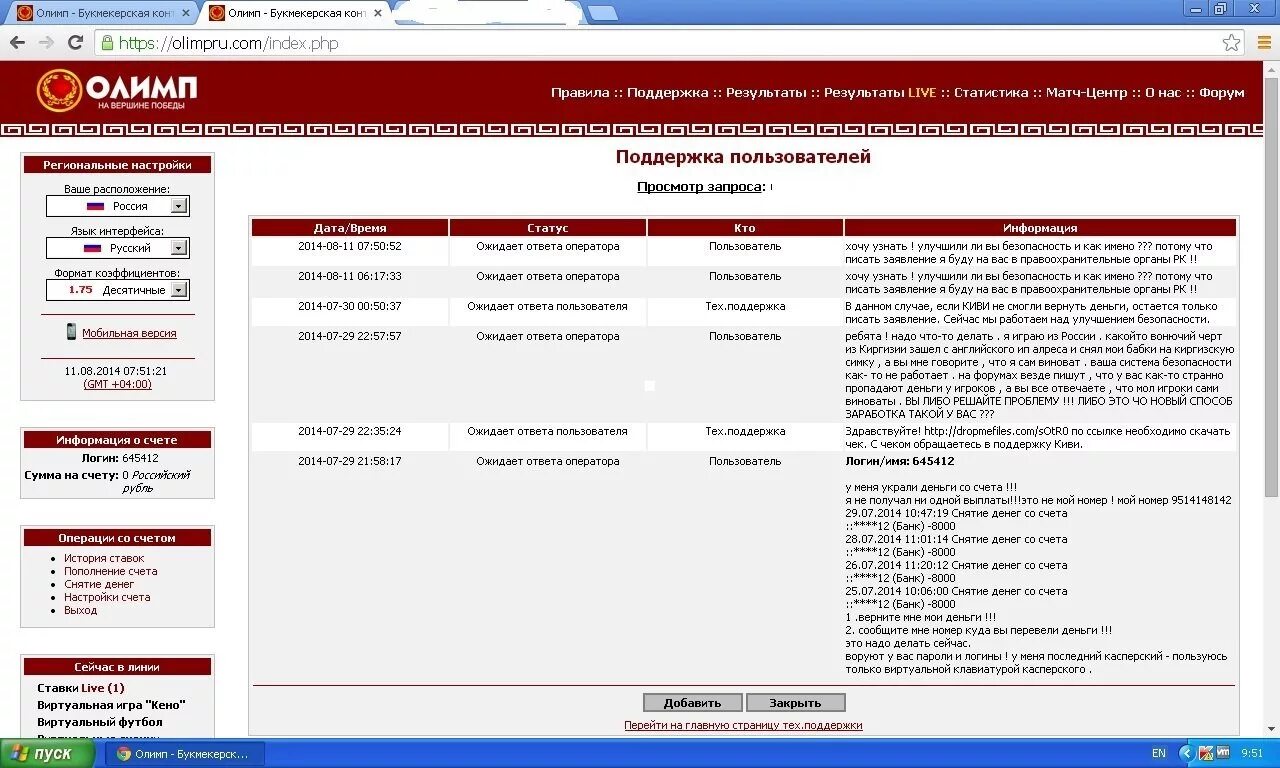Go back with browser Back arrow
This screenshot has height=768, width=1280.
pos(17,43)
